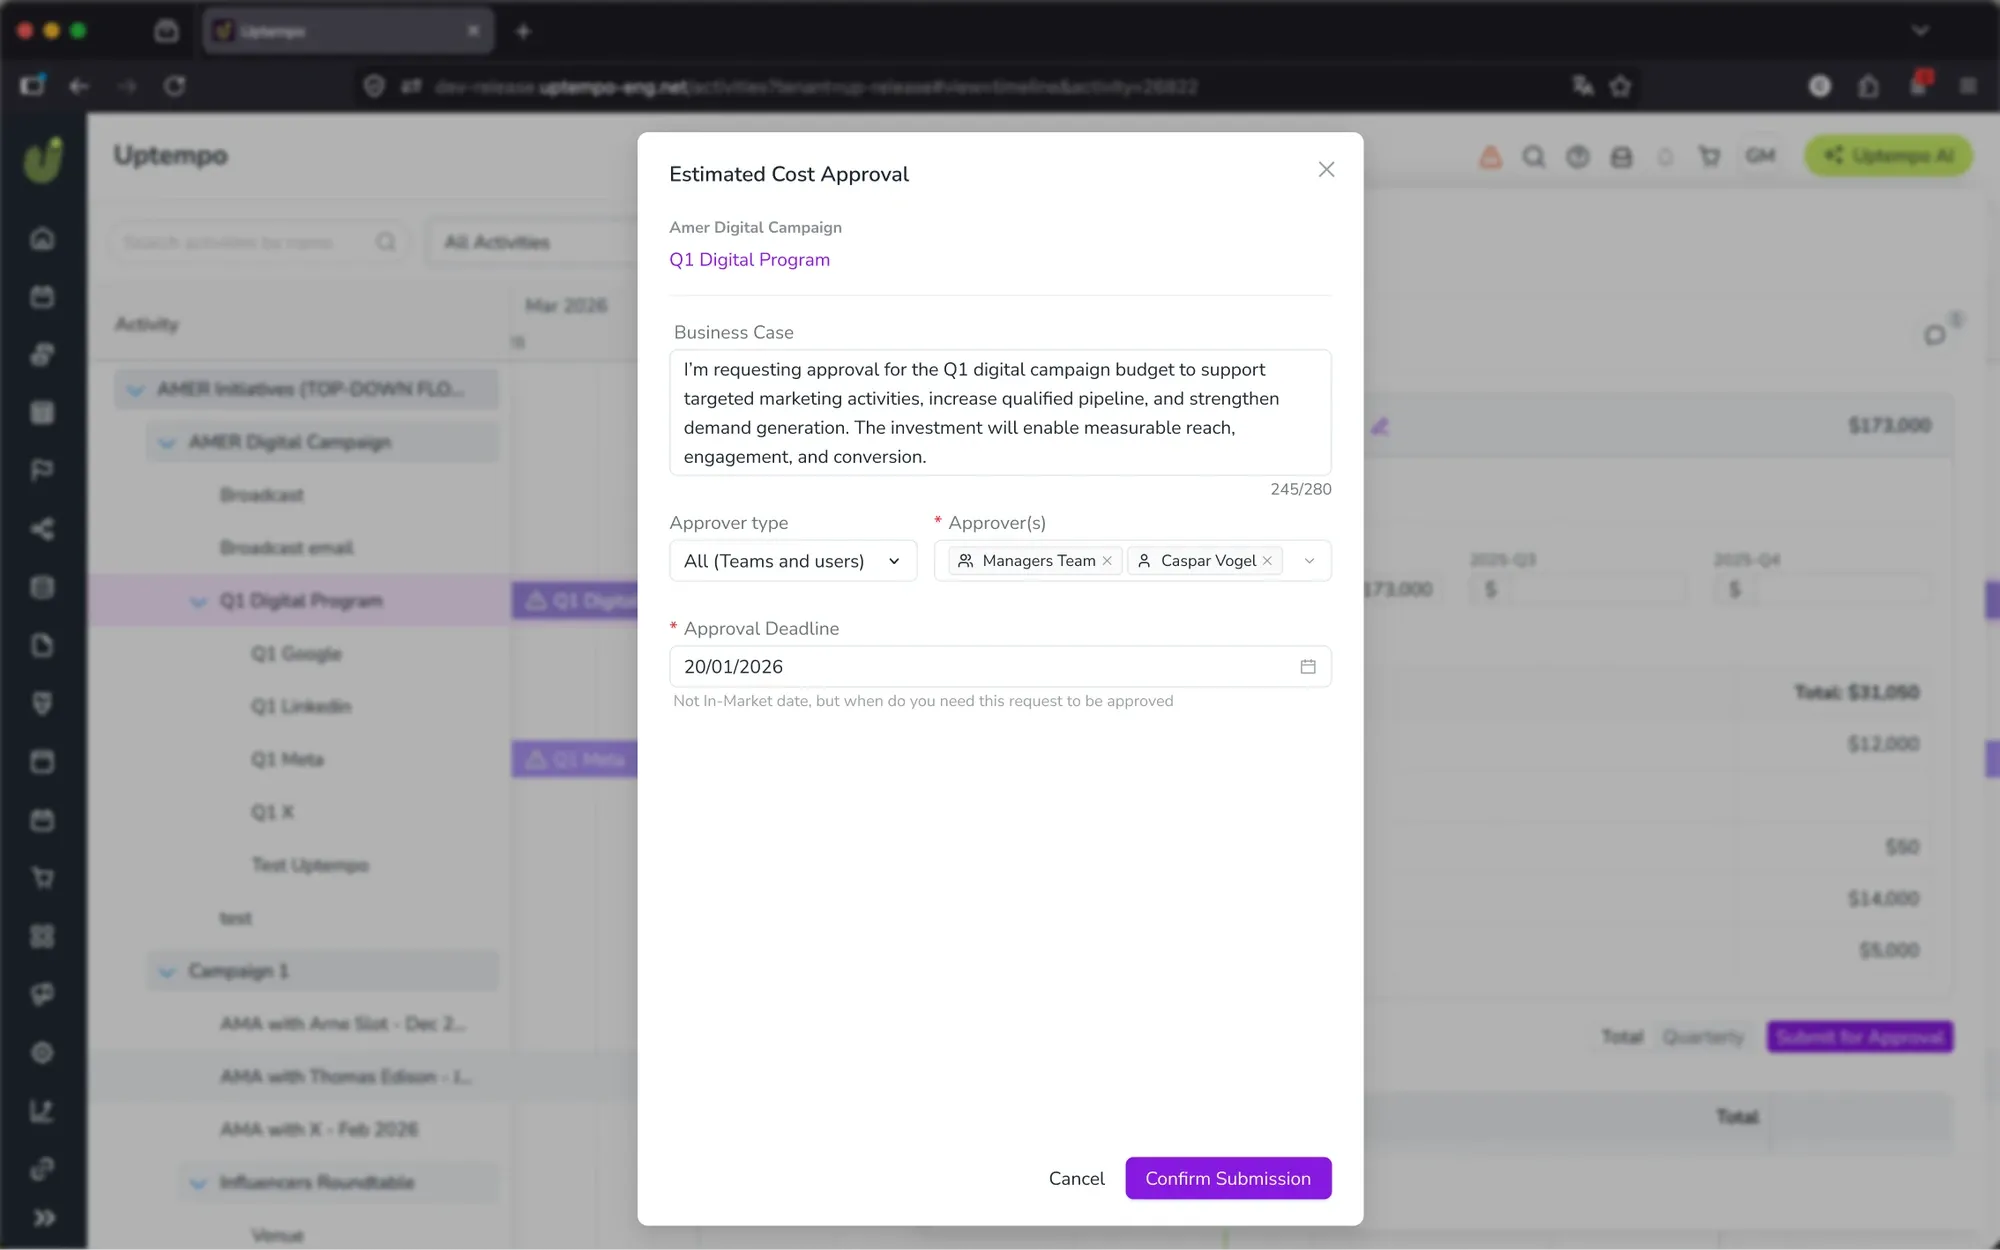
Task: Select the Uptempo browser tab
Action: click(348, 31)
